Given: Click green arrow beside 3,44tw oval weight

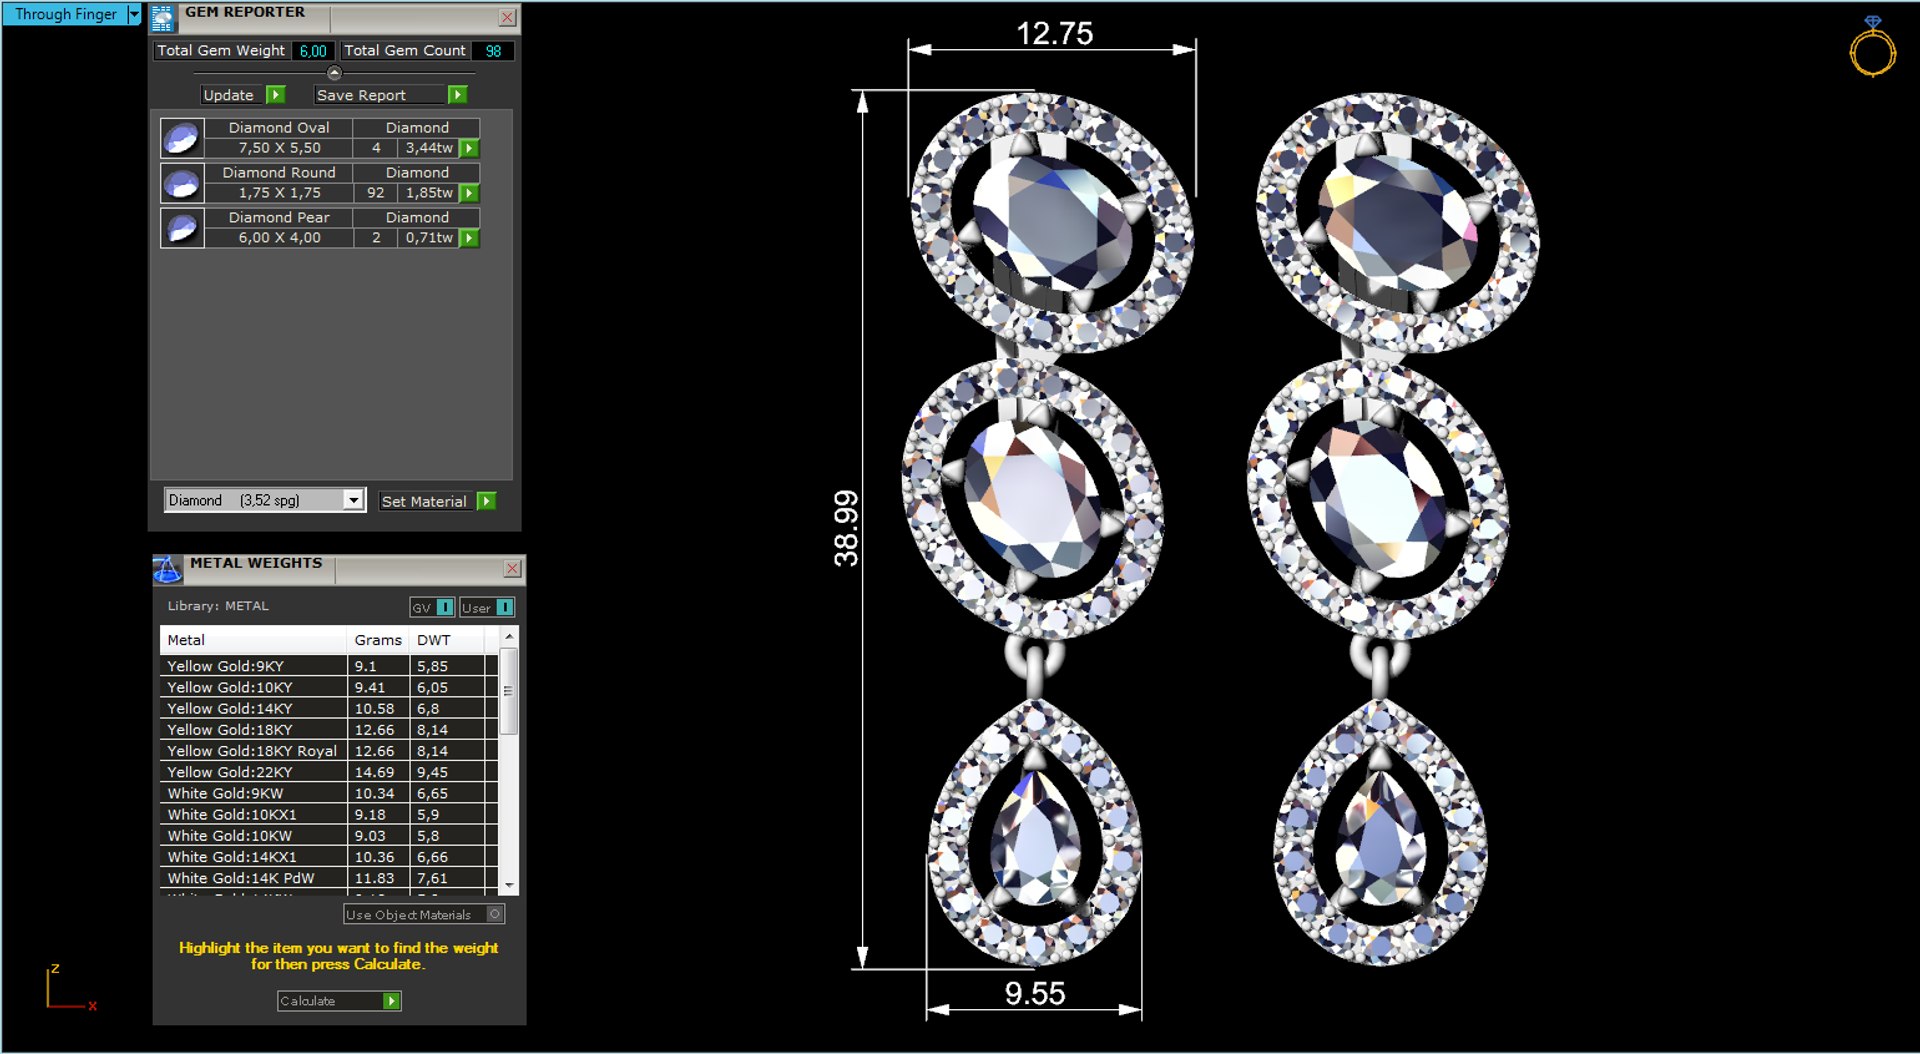Looking at the screenshot, I should 469,148.
